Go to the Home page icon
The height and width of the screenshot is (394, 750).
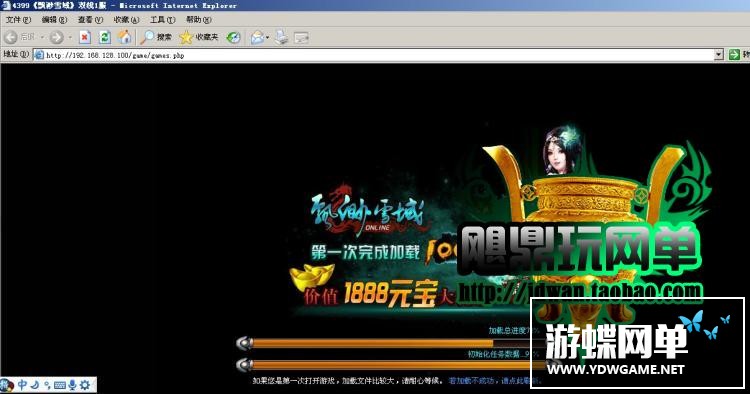point(125,37)
